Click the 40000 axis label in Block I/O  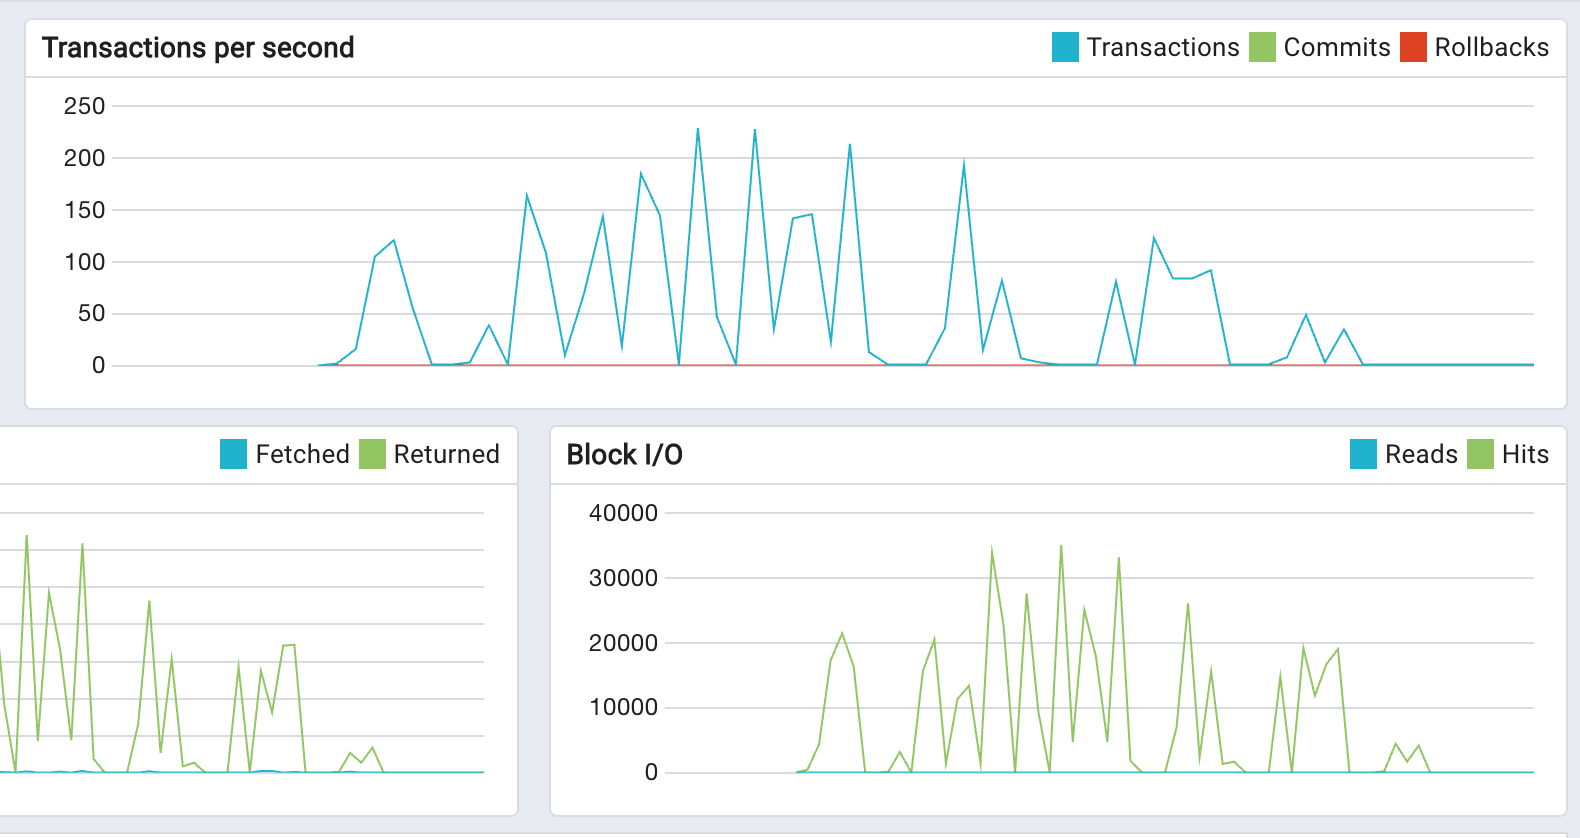click(x=623, y=513)
